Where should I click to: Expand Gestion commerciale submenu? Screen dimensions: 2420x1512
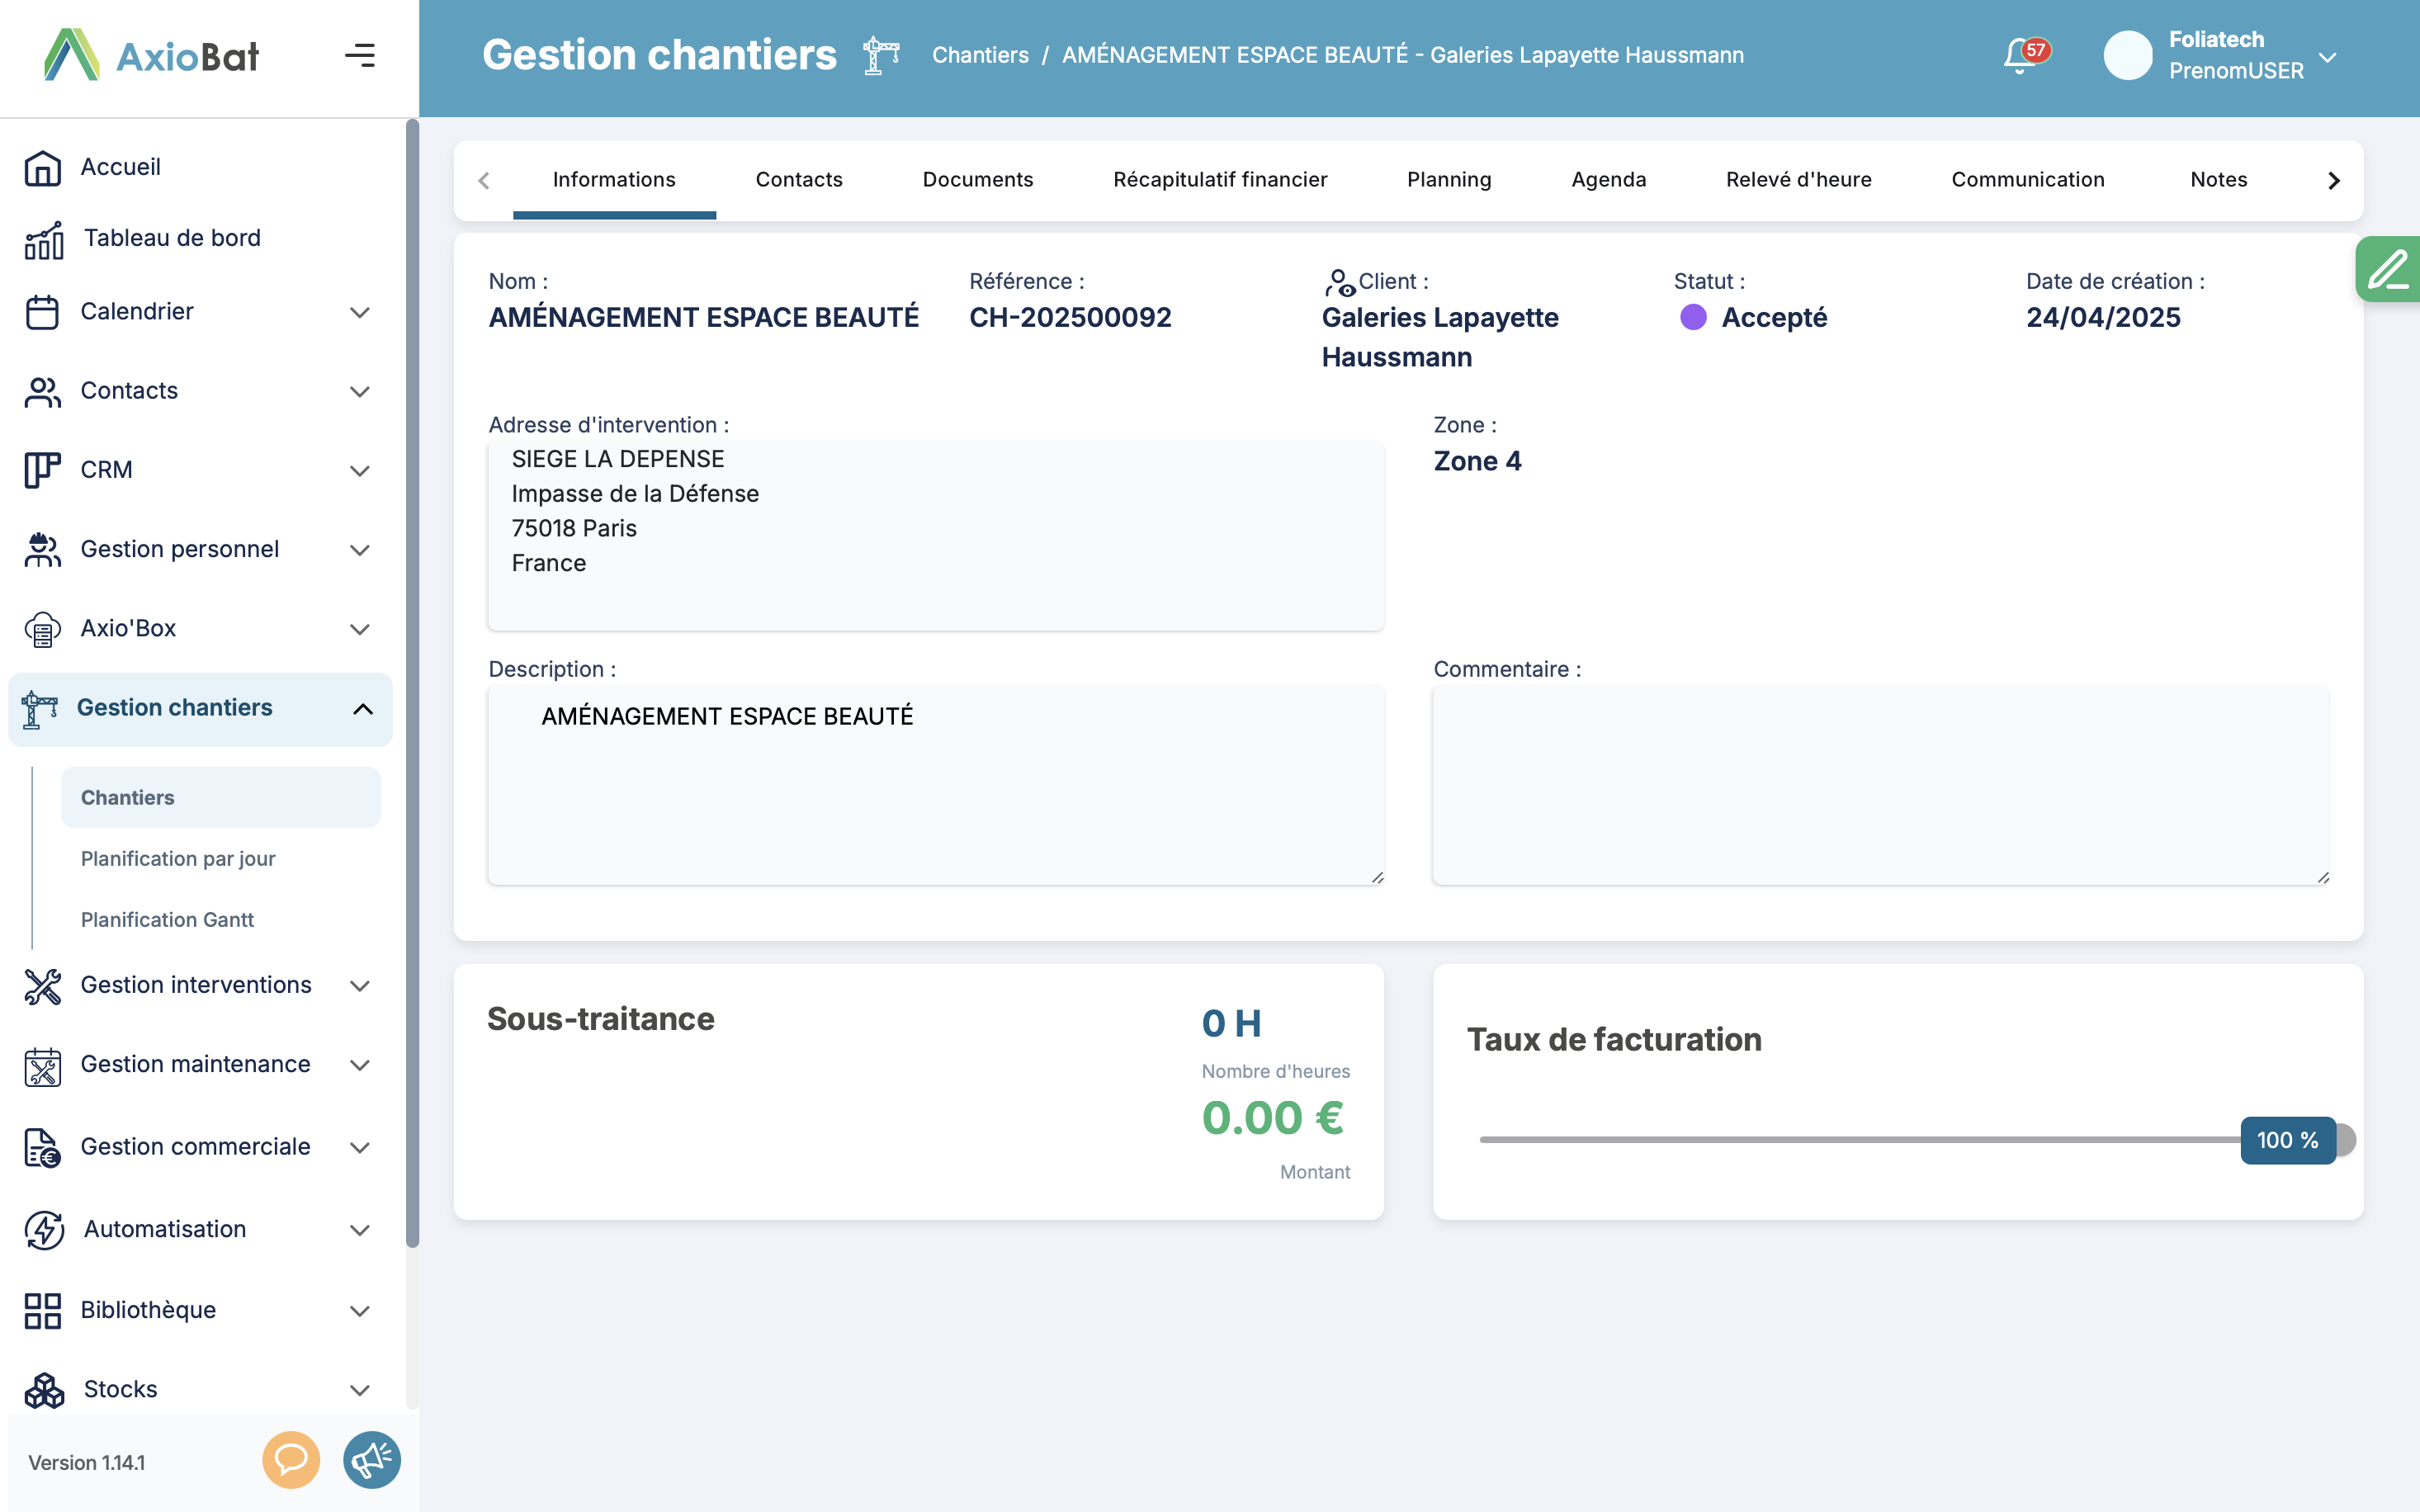(360, 1147)
